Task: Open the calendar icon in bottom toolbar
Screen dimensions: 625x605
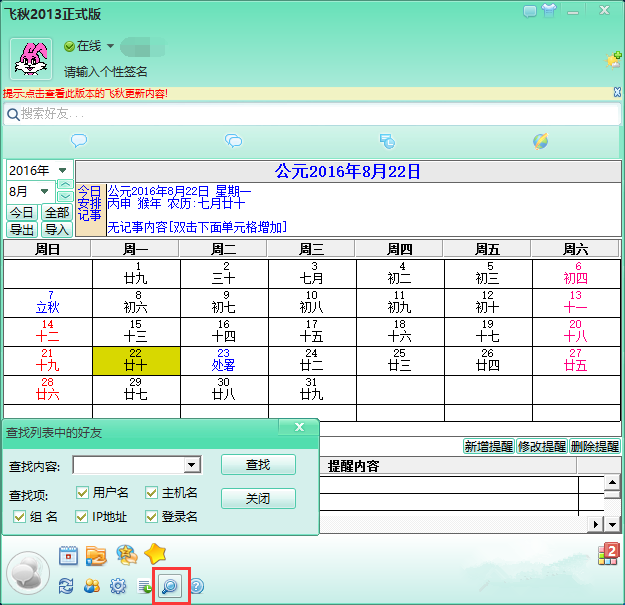Action: (69, 555)
